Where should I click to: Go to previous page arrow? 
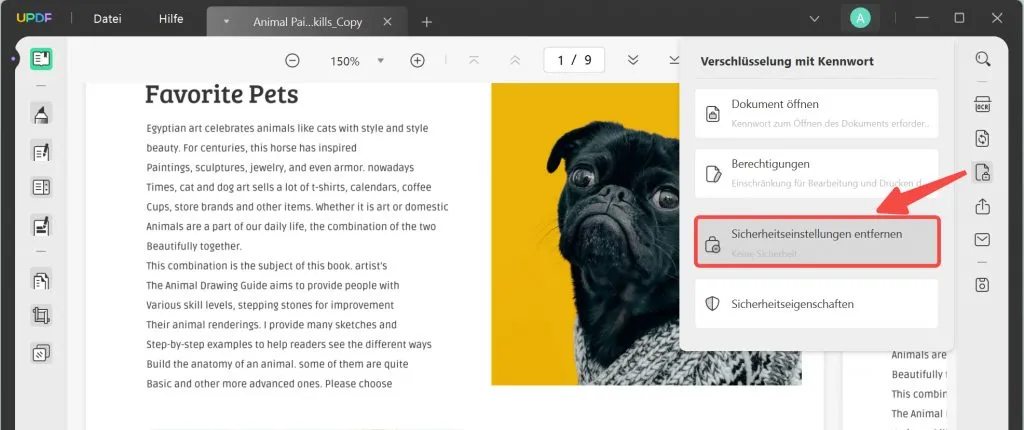[515, 61]
